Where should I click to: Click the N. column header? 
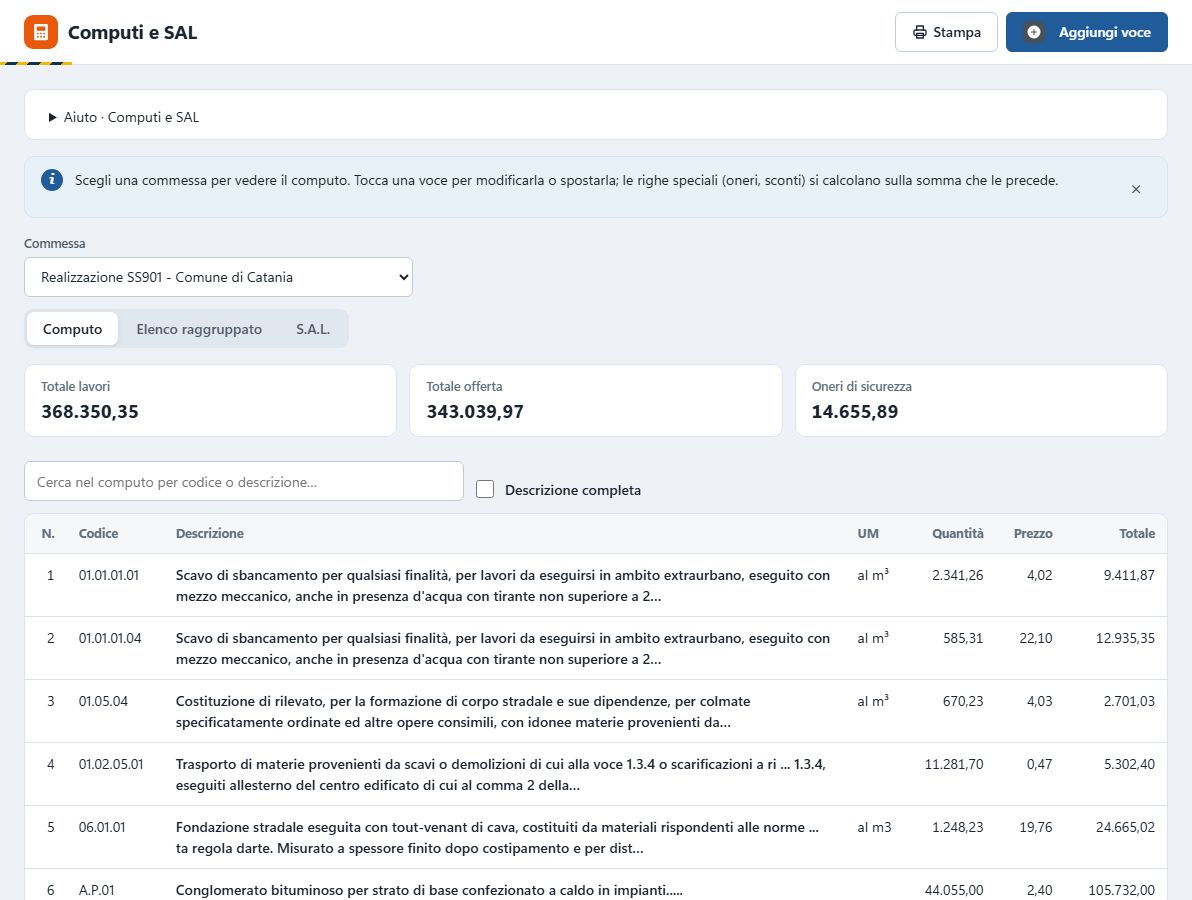[x=48, y=533]
